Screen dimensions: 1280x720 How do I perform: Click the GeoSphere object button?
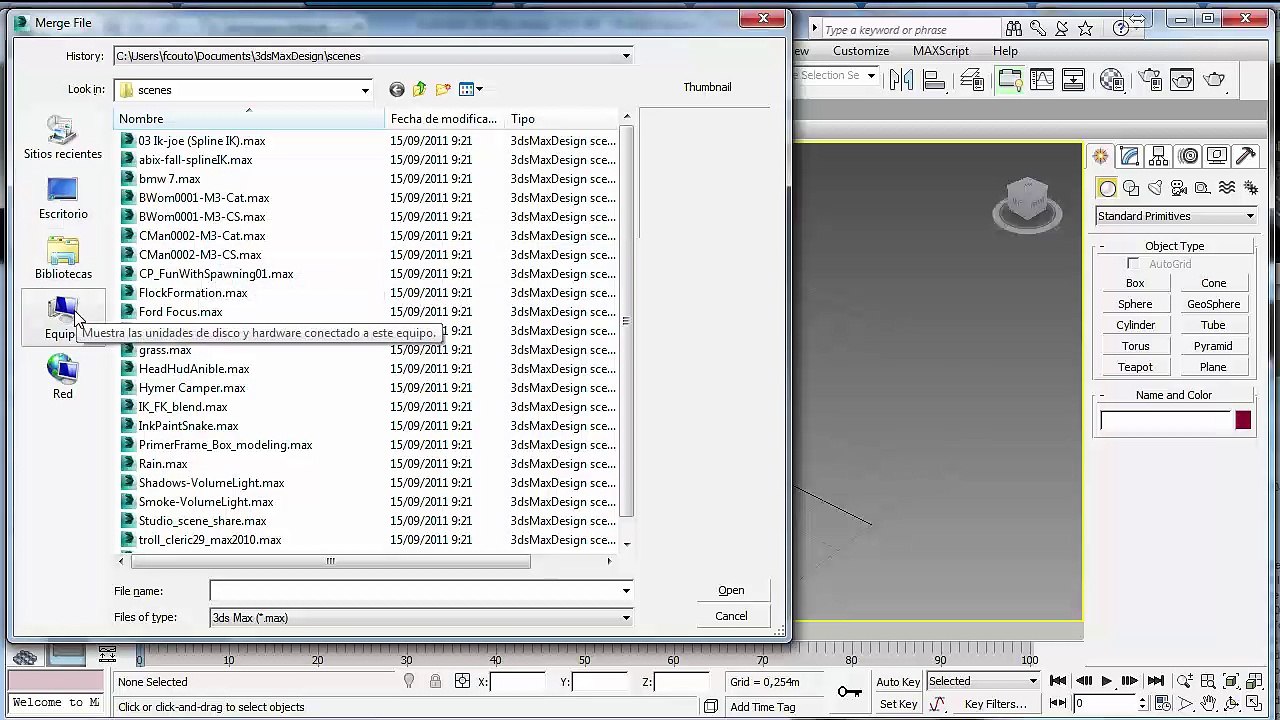pyautogui.click(x=1213, y=304)
